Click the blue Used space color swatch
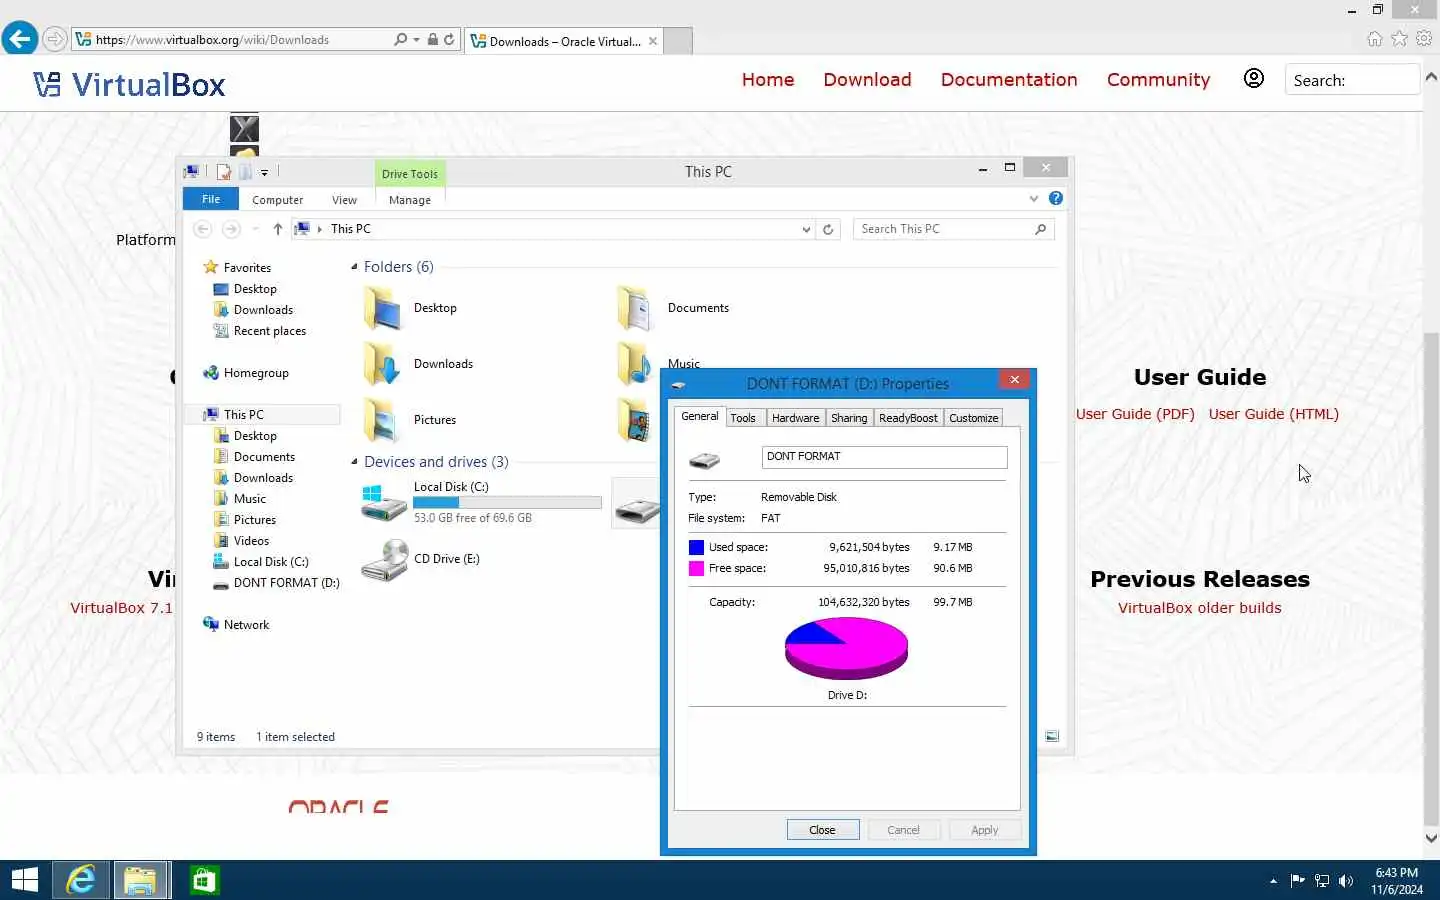The height and width of the screenshot is (900, 1440). tap(696, 547)
